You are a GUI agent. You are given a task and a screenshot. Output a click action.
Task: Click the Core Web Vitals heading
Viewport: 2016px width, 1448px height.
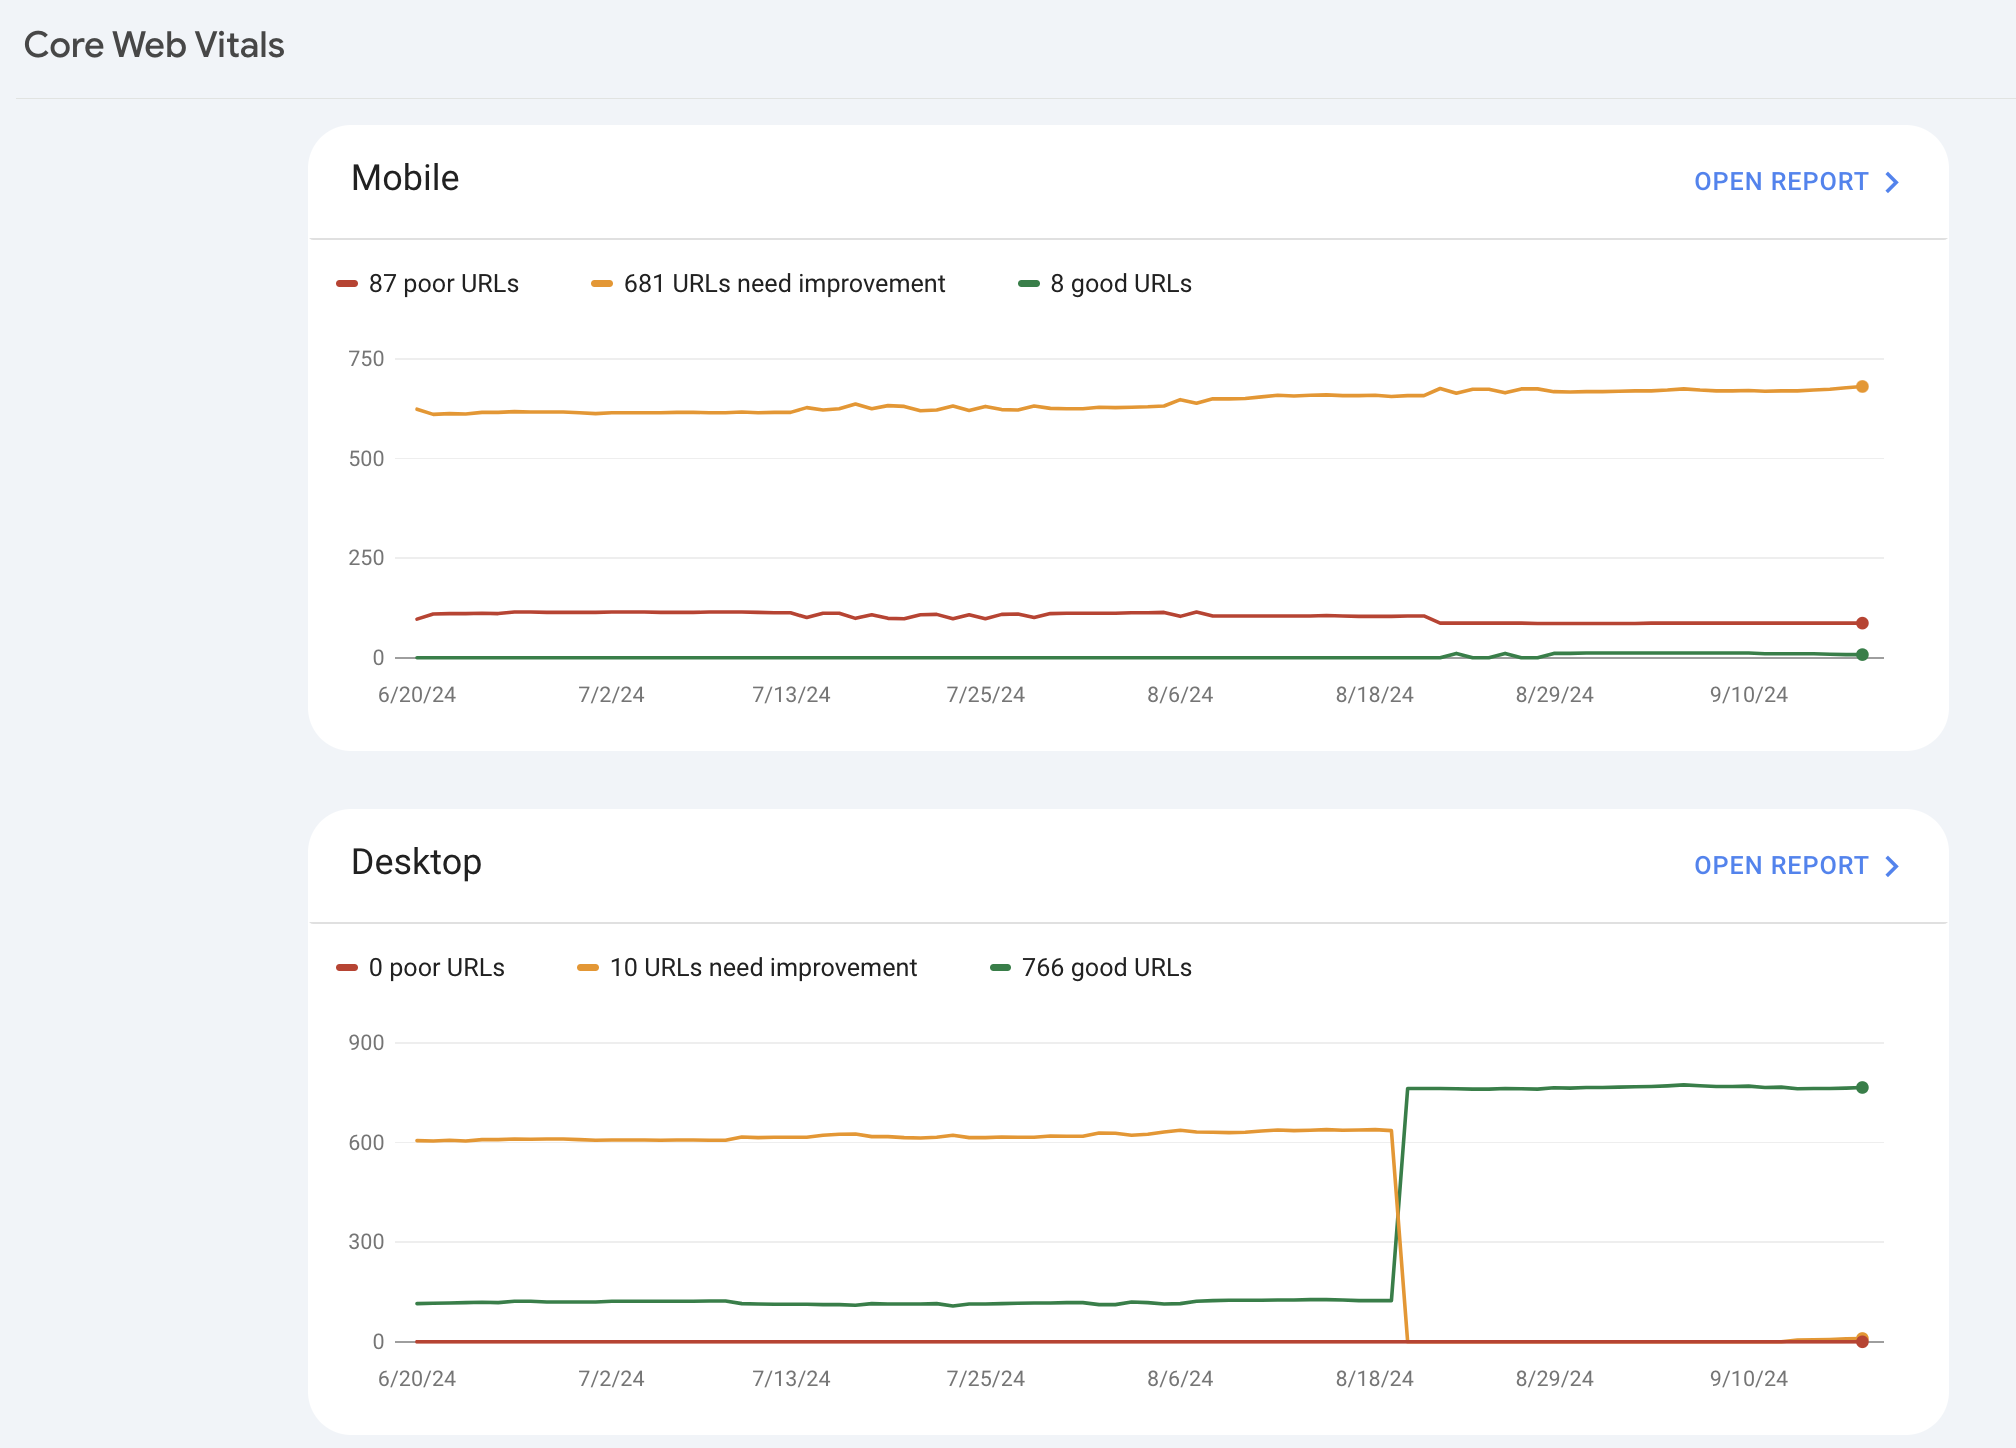point(155,44)
